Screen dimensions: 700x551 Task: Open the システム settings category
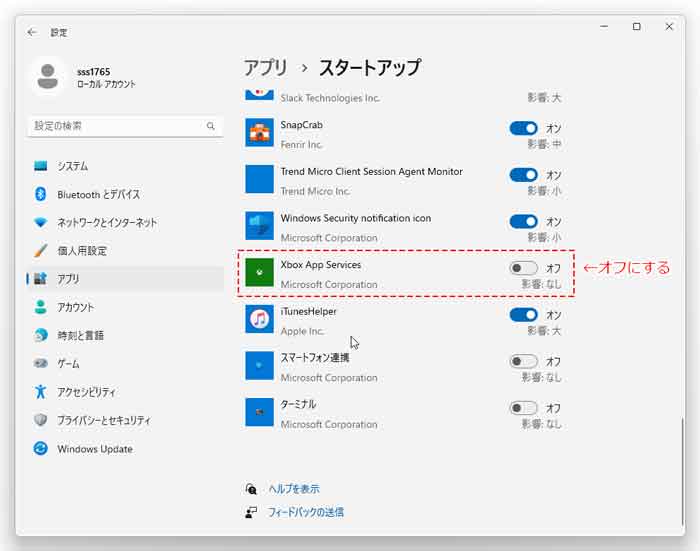(125, 166)
